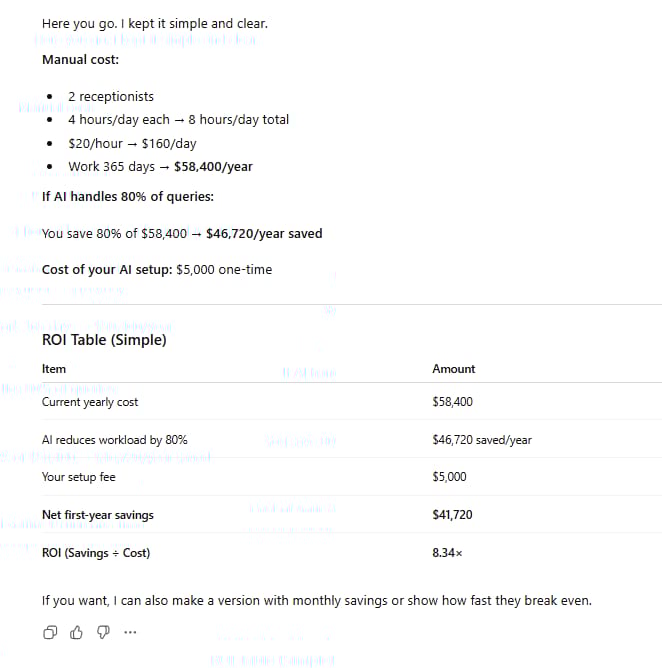Open the more options ellipsis menu
The height and width of the screenshot is (668, 662).
pyautogui.click(x=130, y=632)
